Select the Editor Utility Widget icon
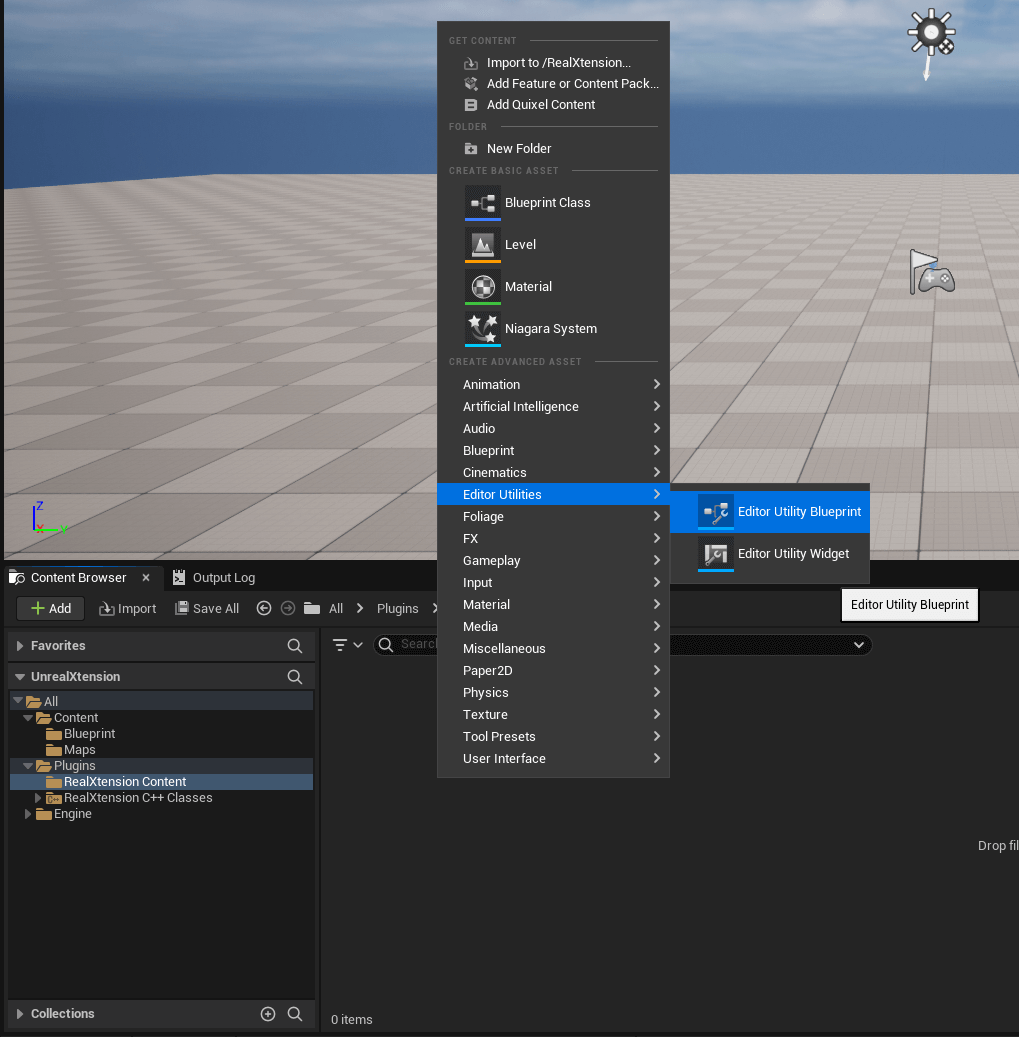 pos(716,554)
